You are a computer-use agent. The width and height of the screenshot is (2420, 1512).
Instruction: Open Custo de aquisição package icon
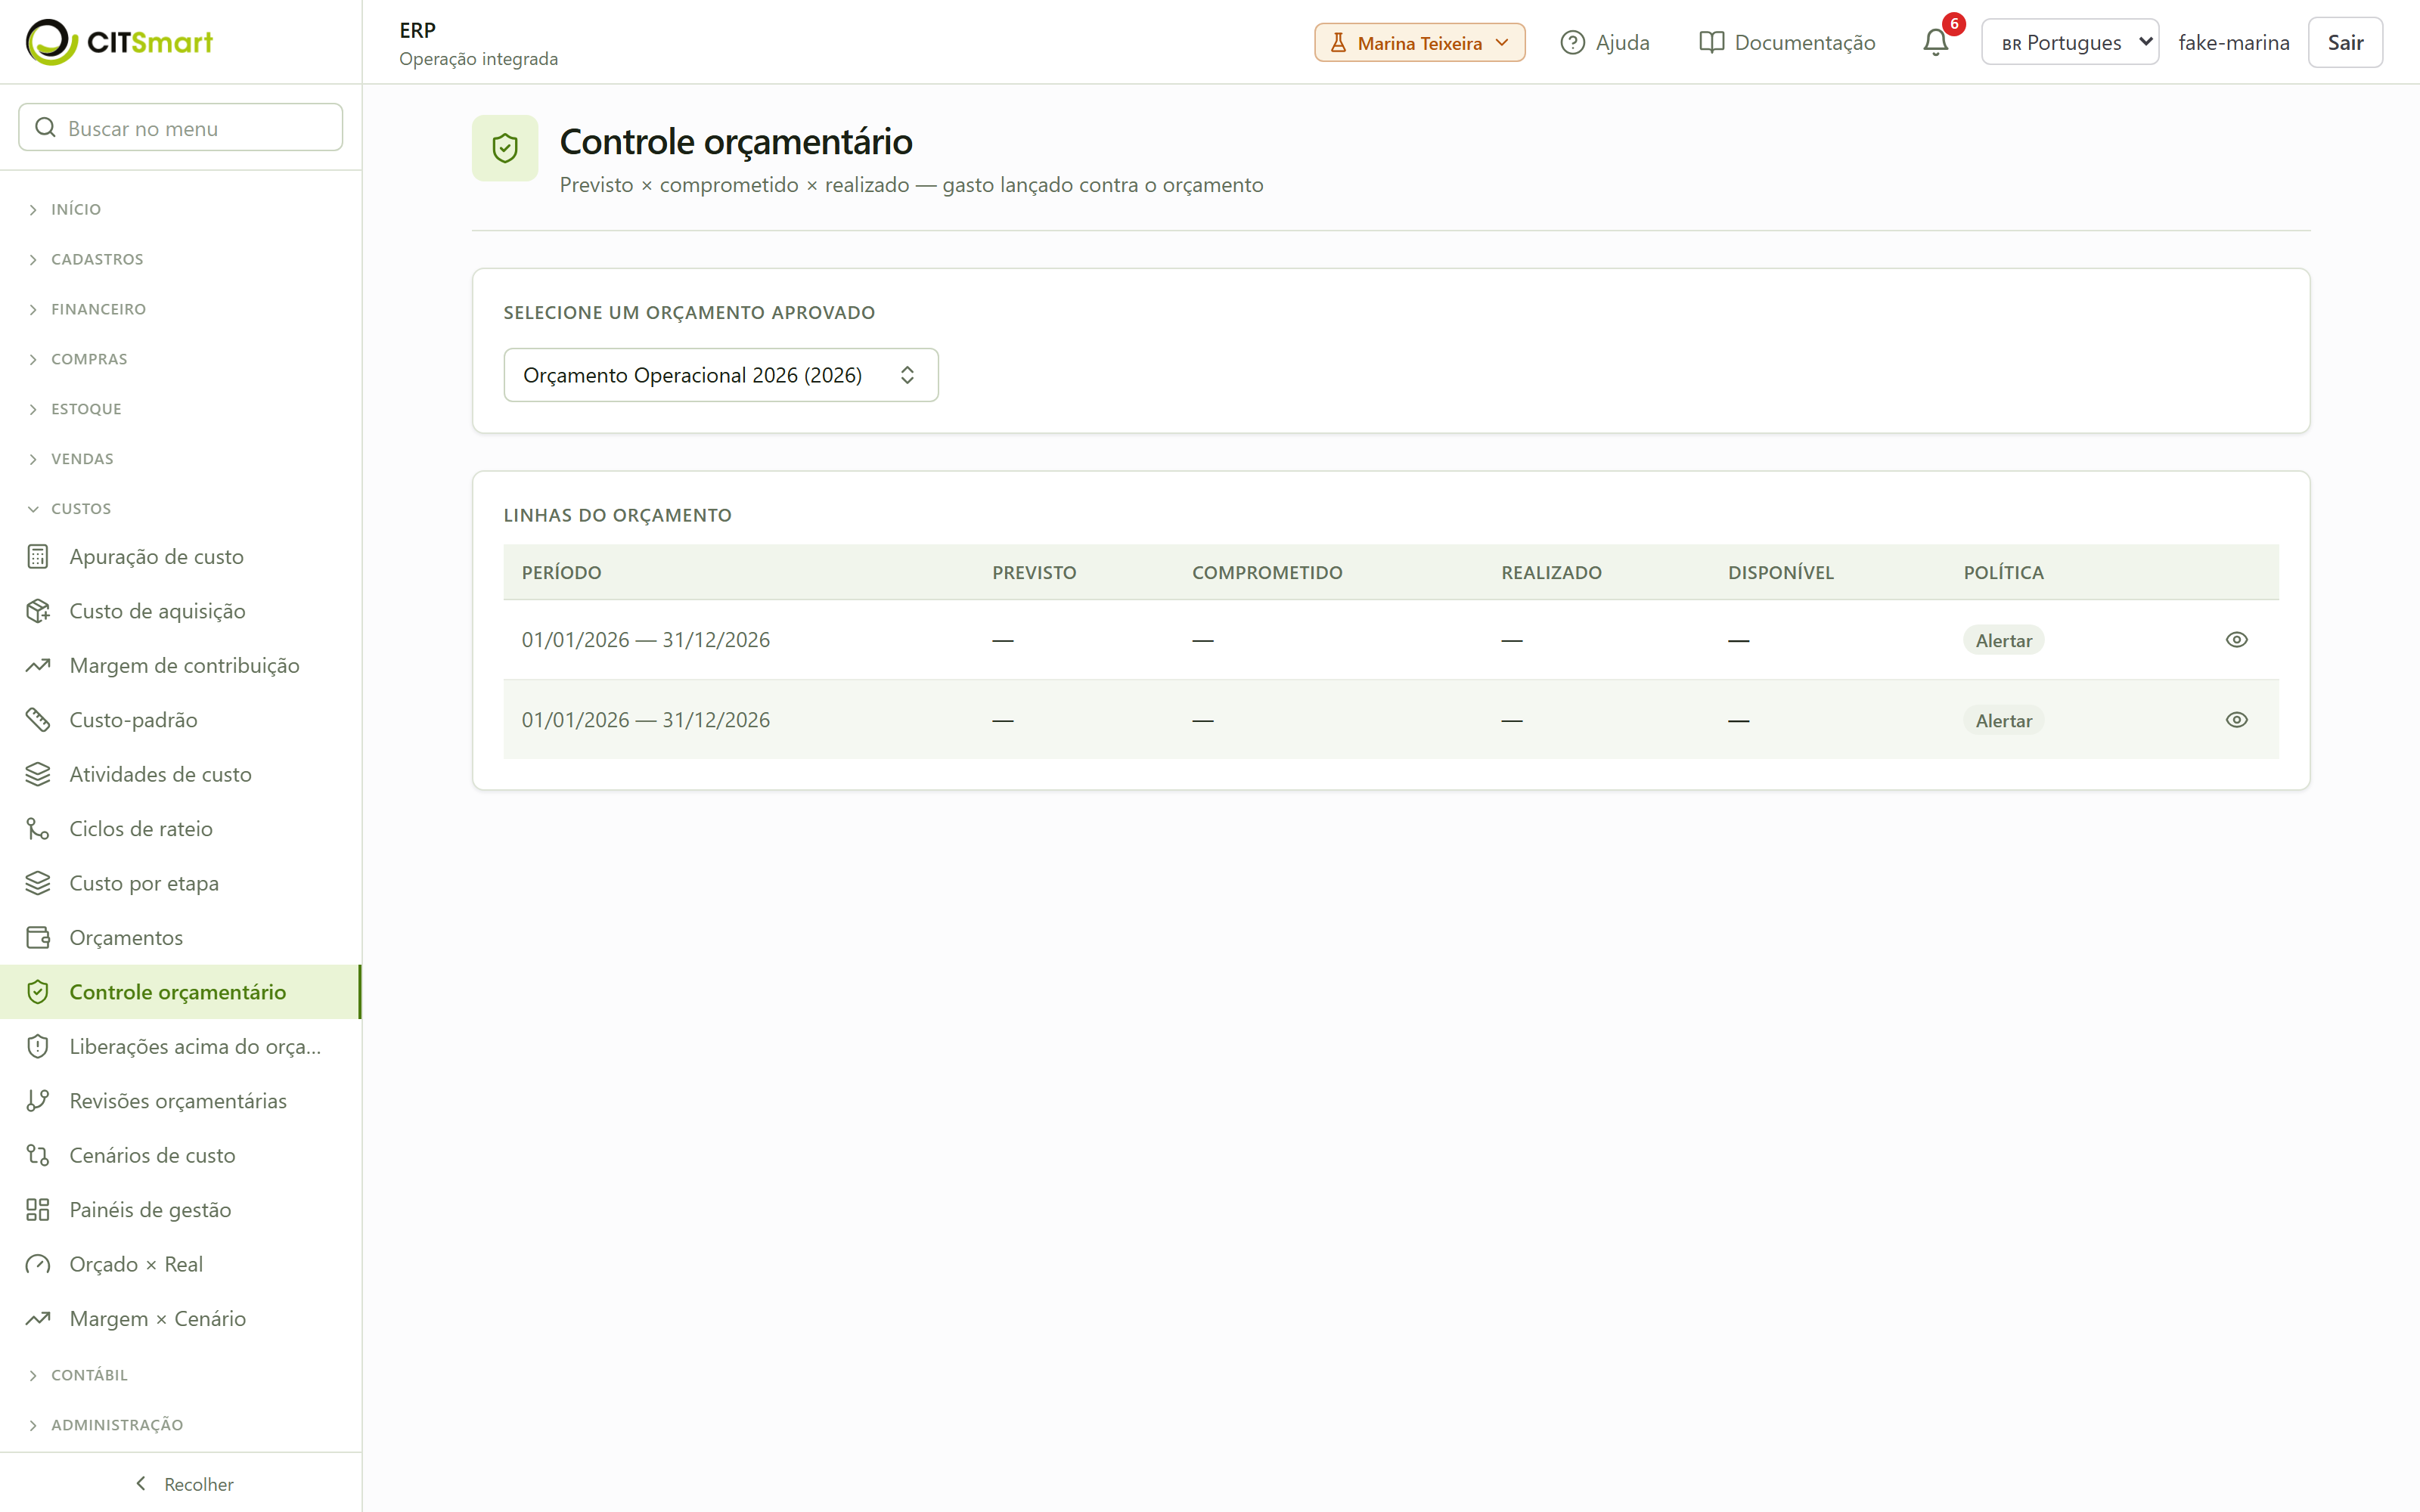pyautogui.click(x=38, y=611)
